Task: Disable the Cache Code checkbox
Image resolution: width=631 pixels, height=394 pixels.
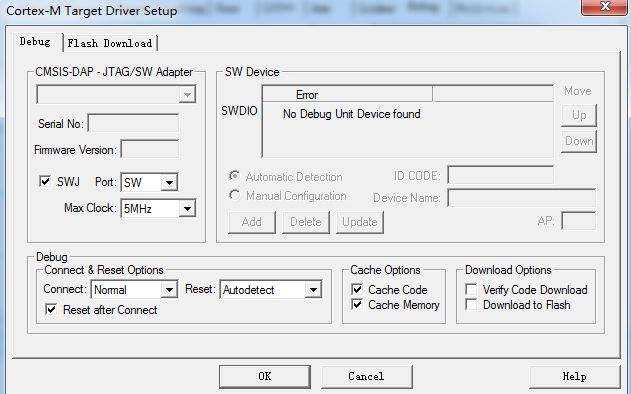Action: pyautogui.click(x=357, y=289)
